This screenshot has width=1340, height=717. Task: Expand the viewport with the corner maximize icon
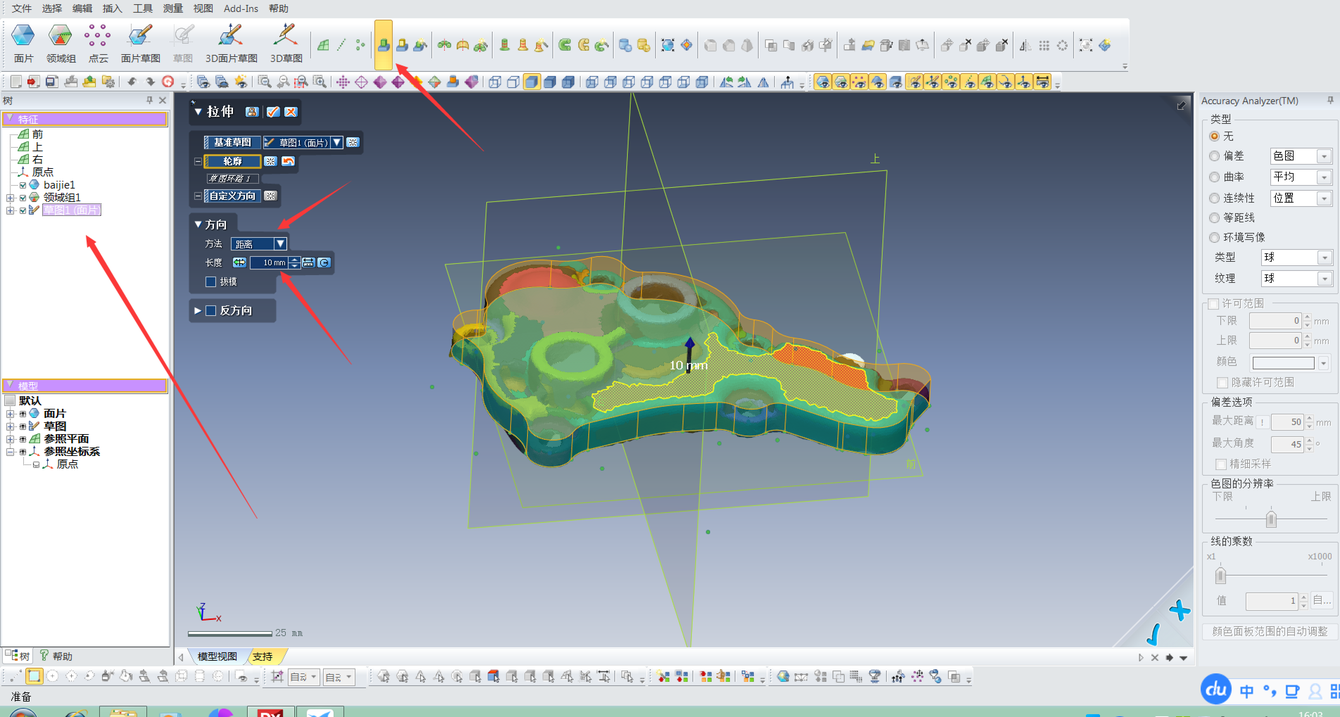tap(1182, 104)
